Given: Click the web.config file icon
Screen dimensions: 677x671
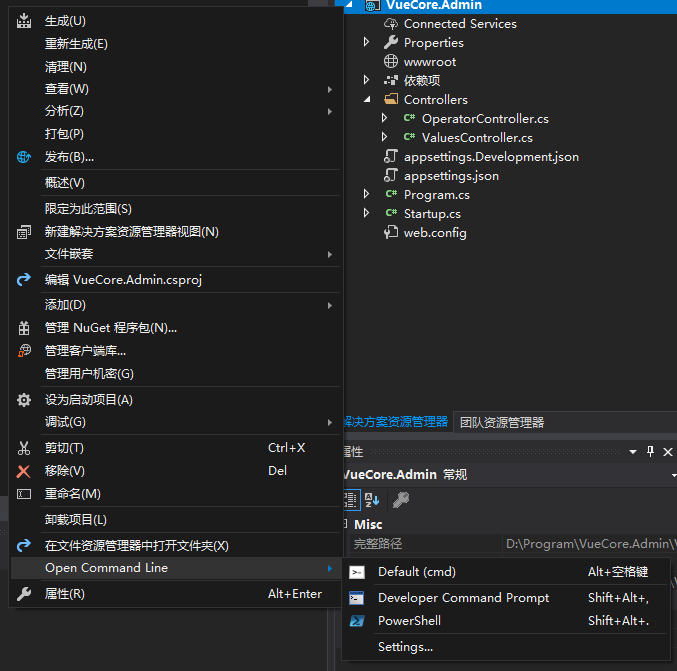Looking at the screenshot, I should (x=391, y=232).
